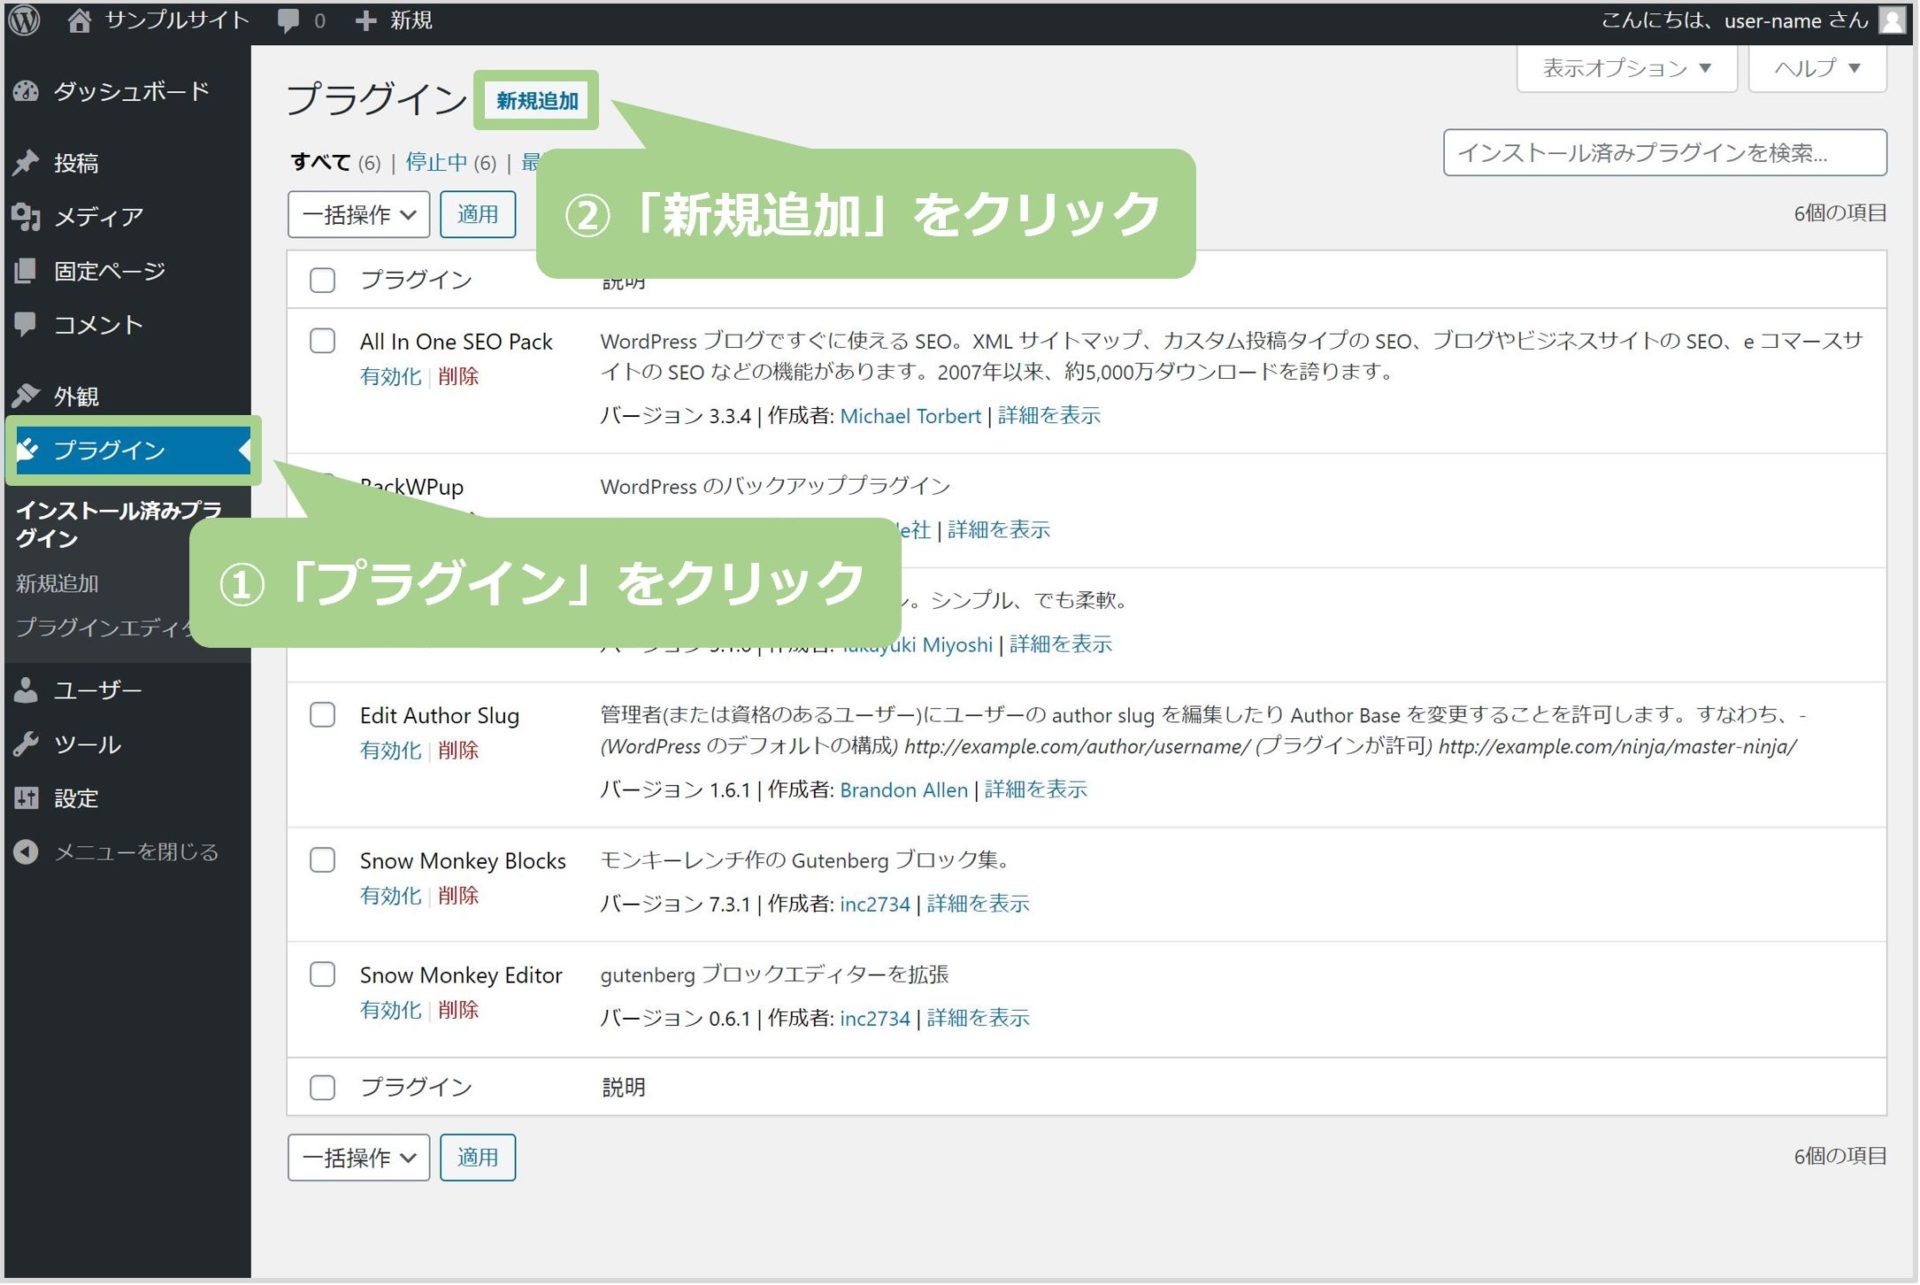The image size is (1920, 1285).
Task: Expand the 表示オプション panel
Action: pos(1625,68)
